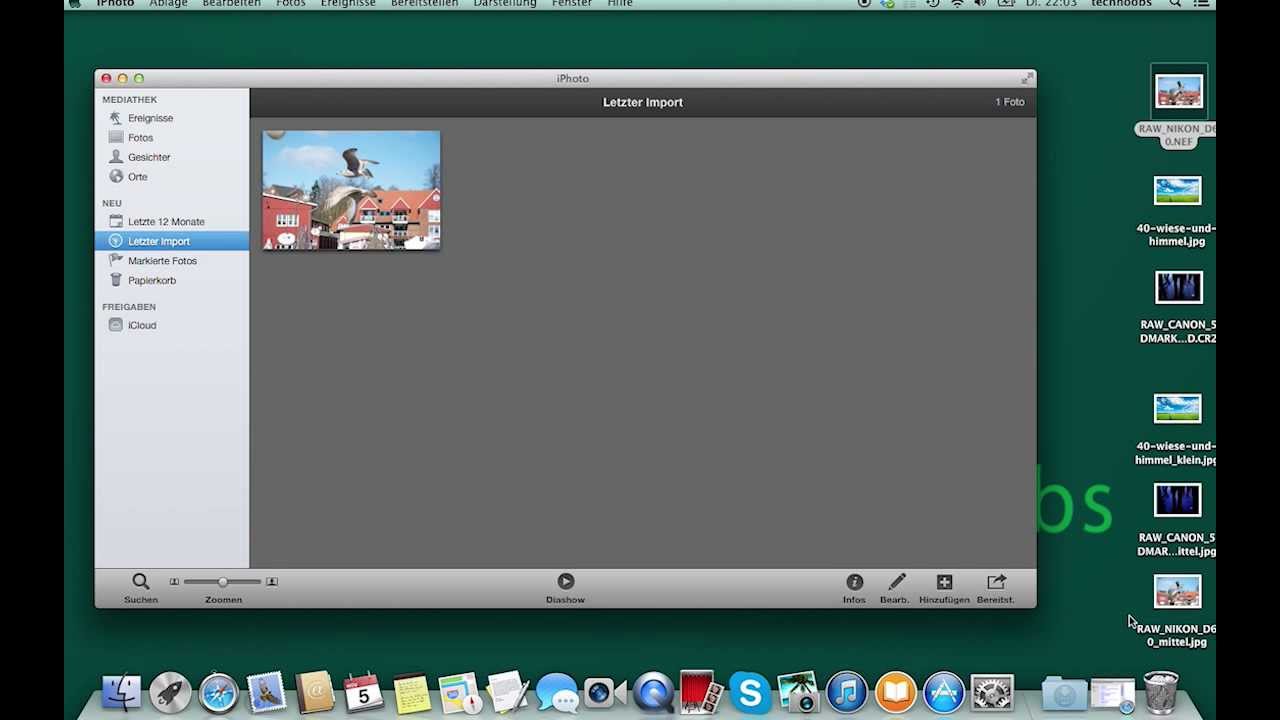Click the Suchen magnifier icon
Screen dimensions: 1280x720
point(141,581)
